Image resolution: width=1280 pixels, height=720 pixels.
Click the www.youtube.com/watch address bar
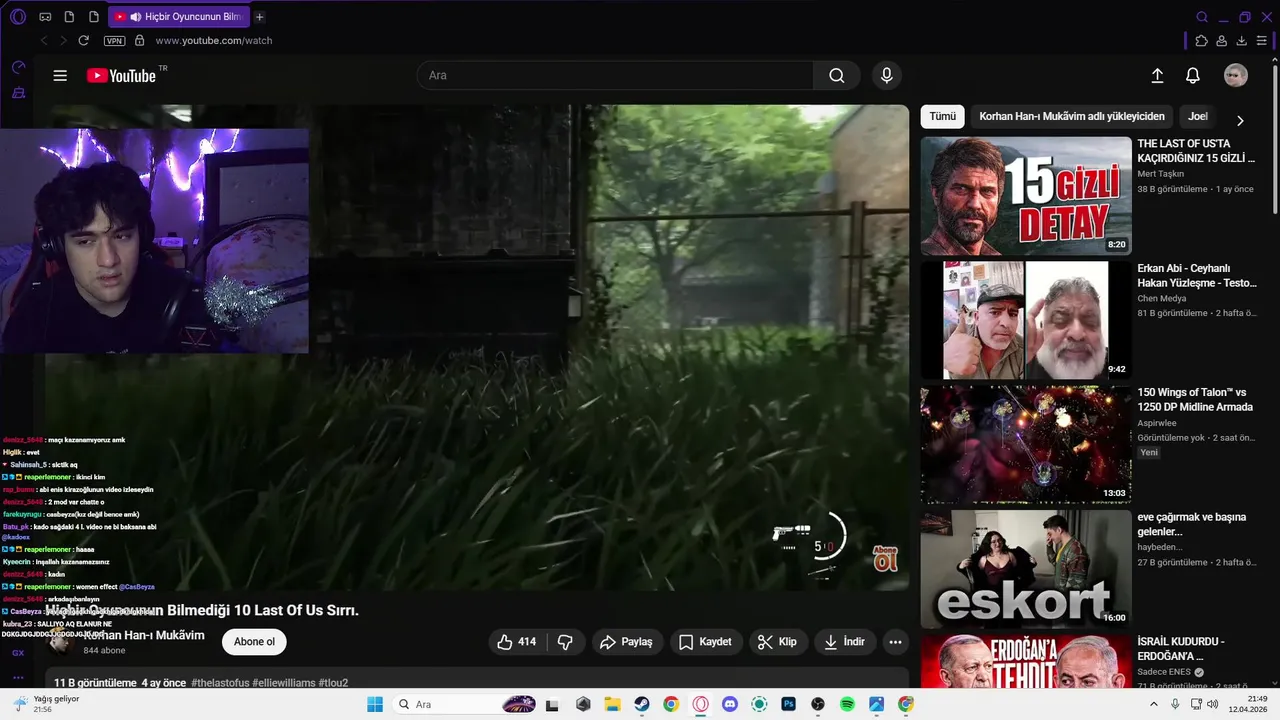(214, 41)
